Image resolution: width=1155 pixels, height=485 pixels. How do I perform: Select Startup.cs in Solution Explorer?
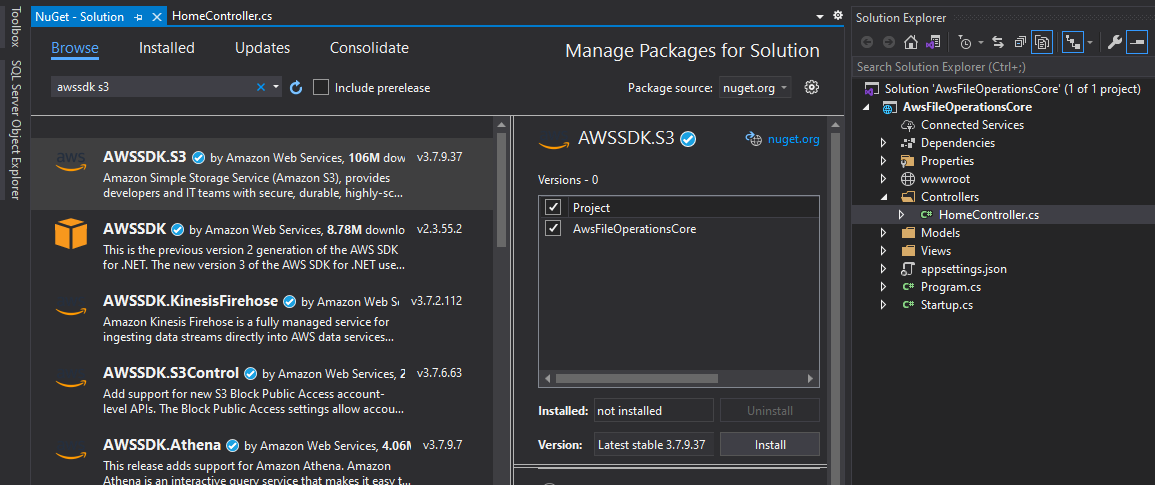[946, 305]
